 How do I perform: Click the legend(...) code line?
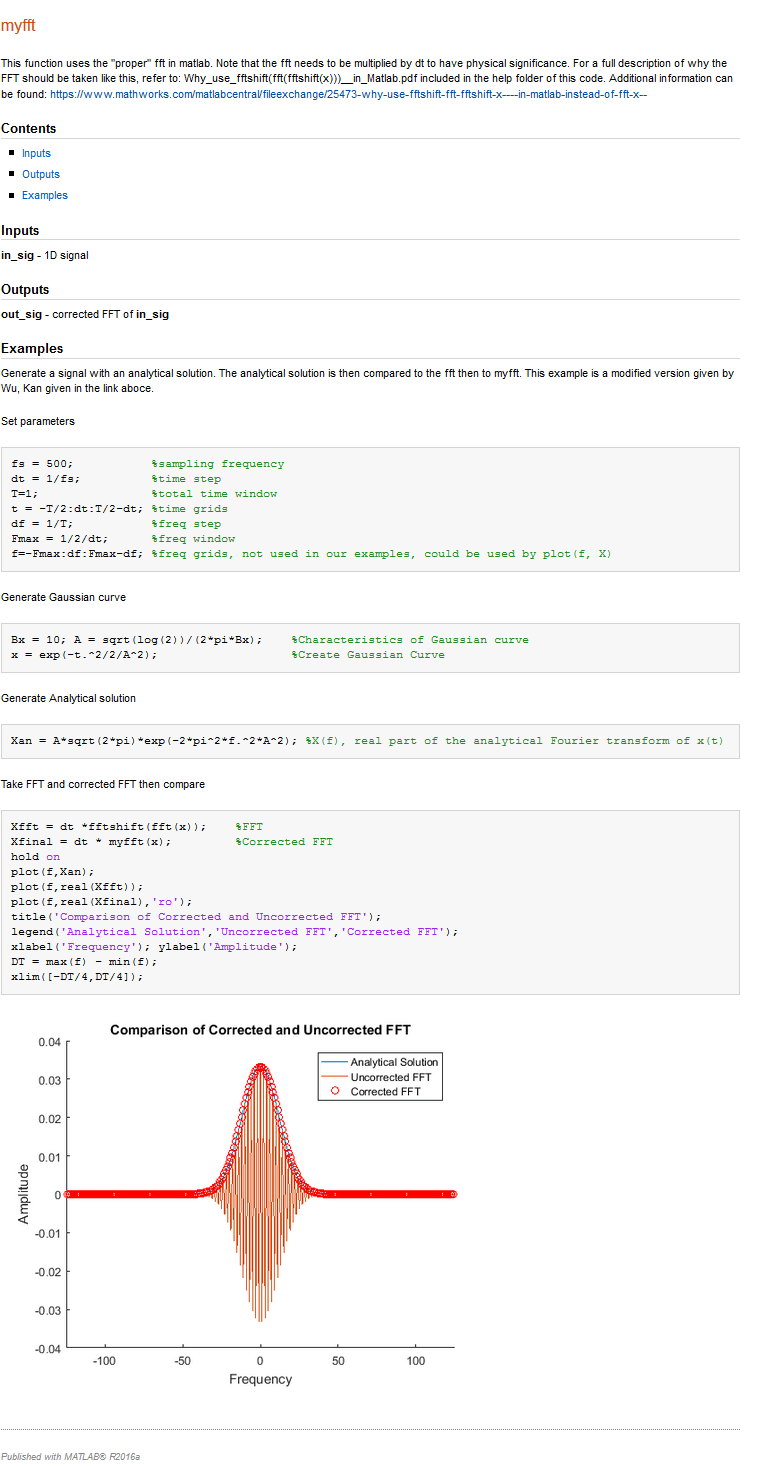[235, 932]
